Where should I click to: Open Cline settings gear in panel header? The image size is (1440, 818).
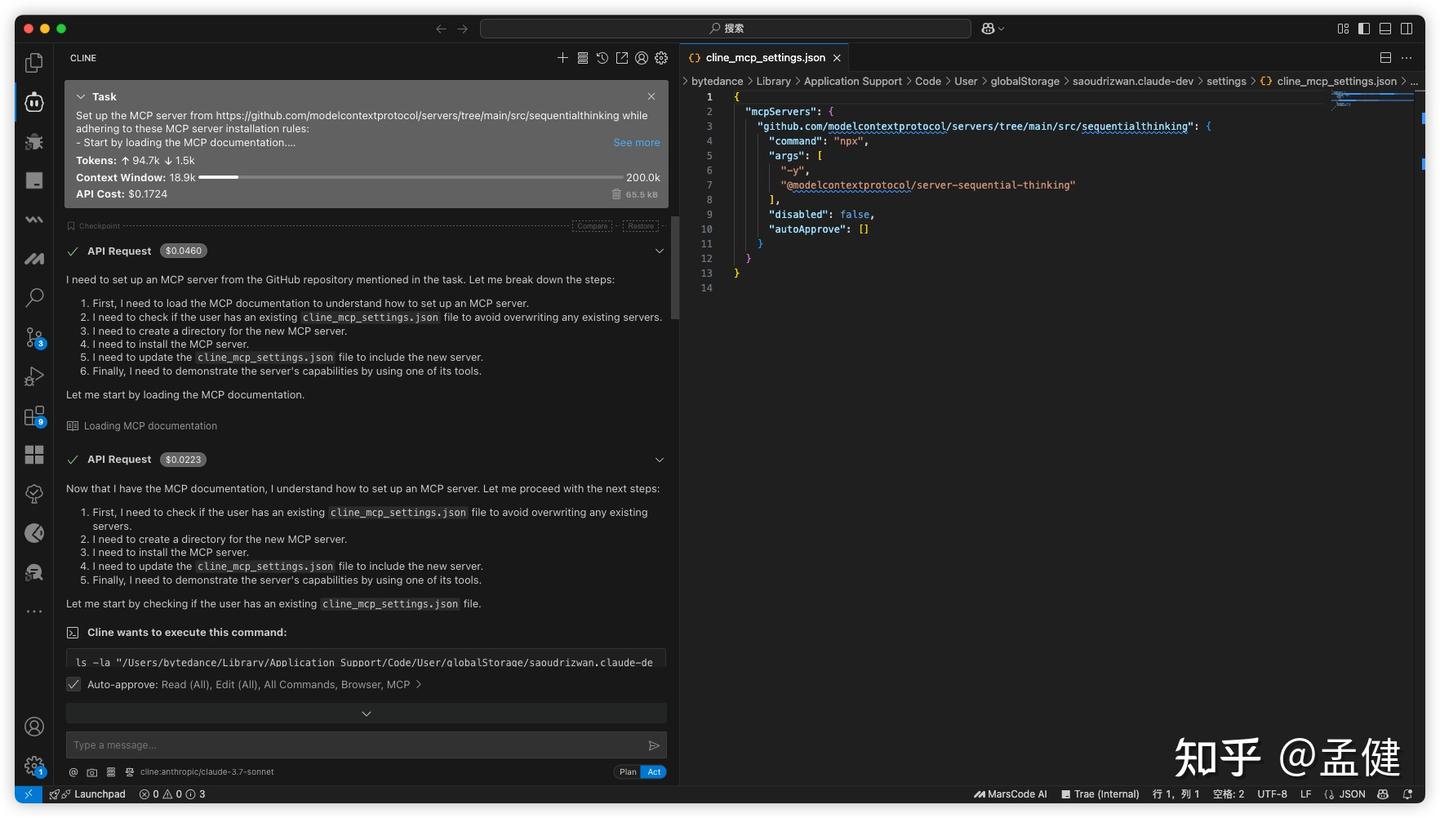(661, 58)
